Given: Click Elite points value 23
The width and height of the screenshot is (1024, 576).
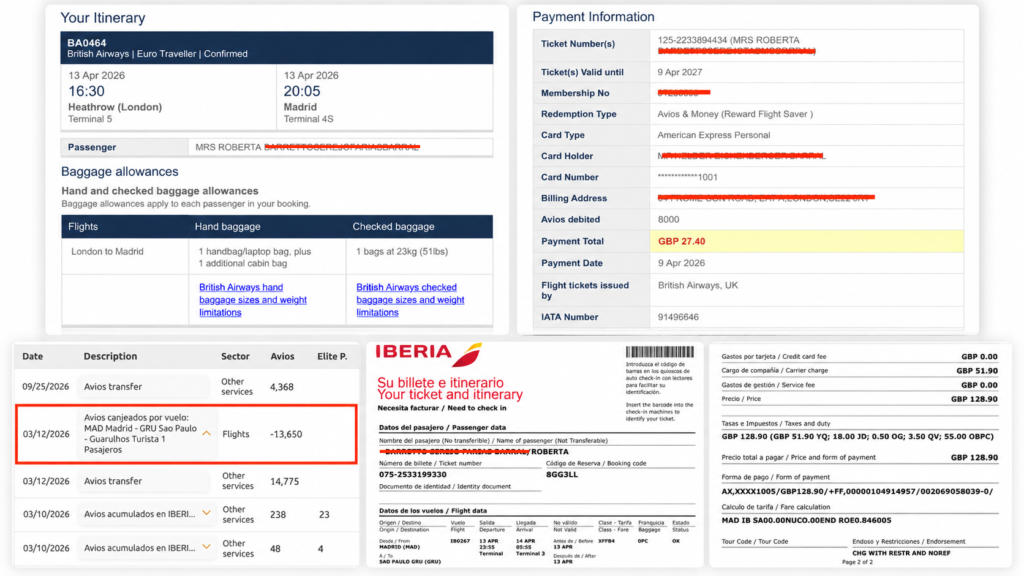Looking at the screenshot, I should (x=324, y=515).
